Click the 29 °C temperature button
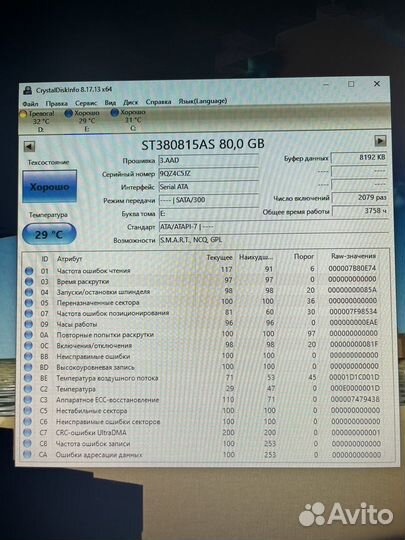The image size is (405, 540). tap(49, 235)
